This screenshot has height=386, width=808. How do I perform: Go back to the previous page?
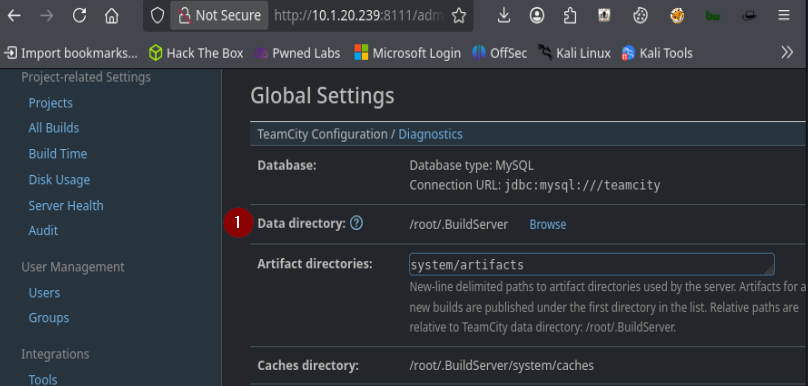(x=14, y=16)
